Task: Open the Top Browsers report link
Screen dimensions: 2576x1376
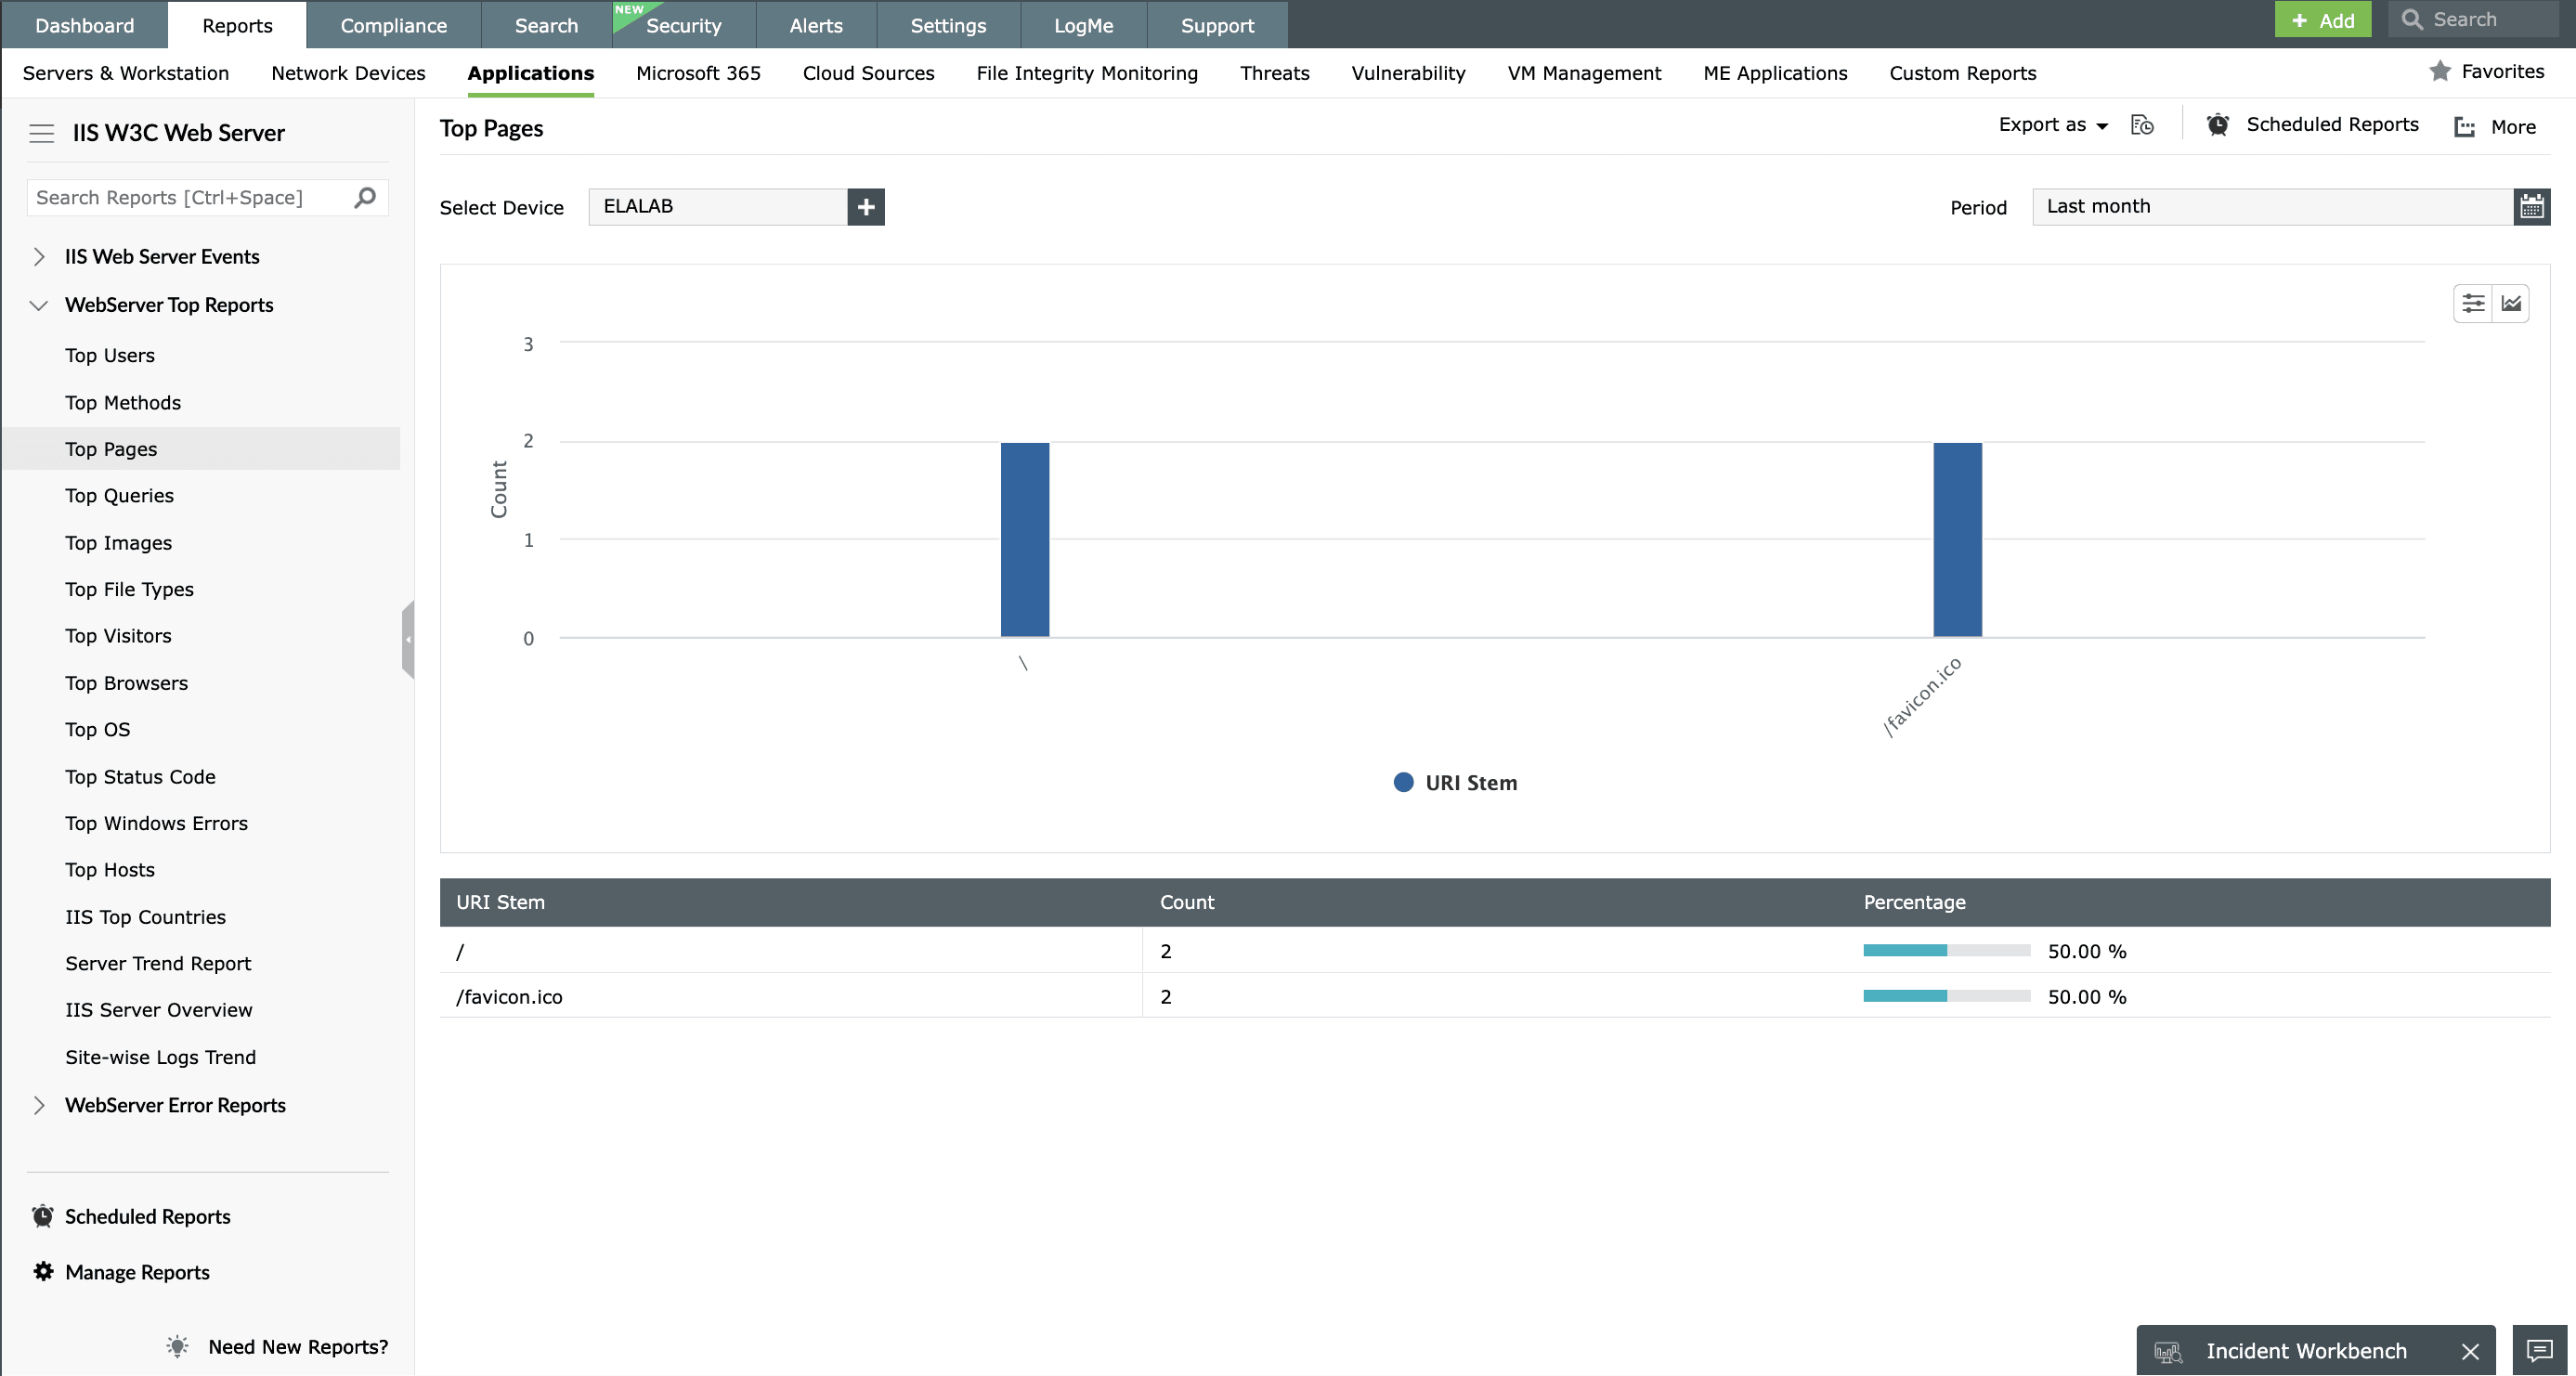Action: tap(126, 683)
